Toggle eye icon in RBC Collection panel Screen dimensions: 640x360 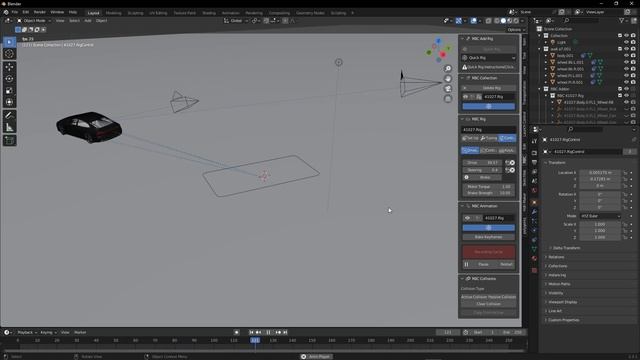[x=466, y=97]
